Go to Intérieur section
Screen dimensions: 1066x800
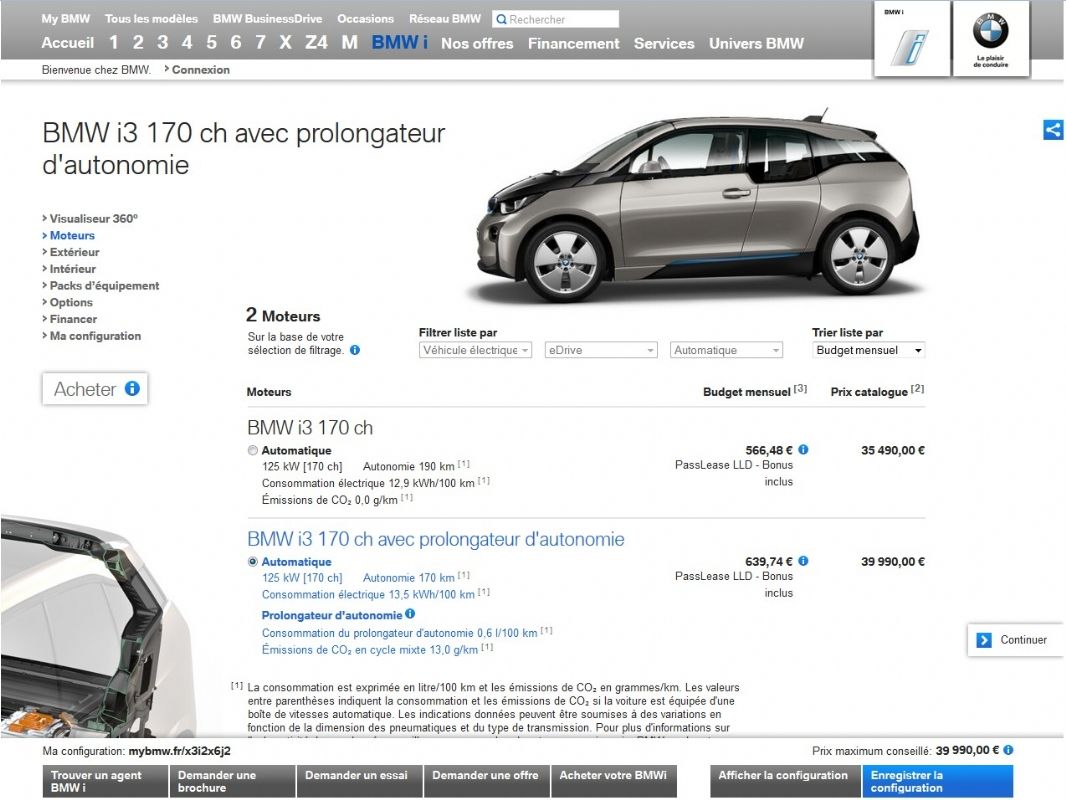click(x=72, y=269)
